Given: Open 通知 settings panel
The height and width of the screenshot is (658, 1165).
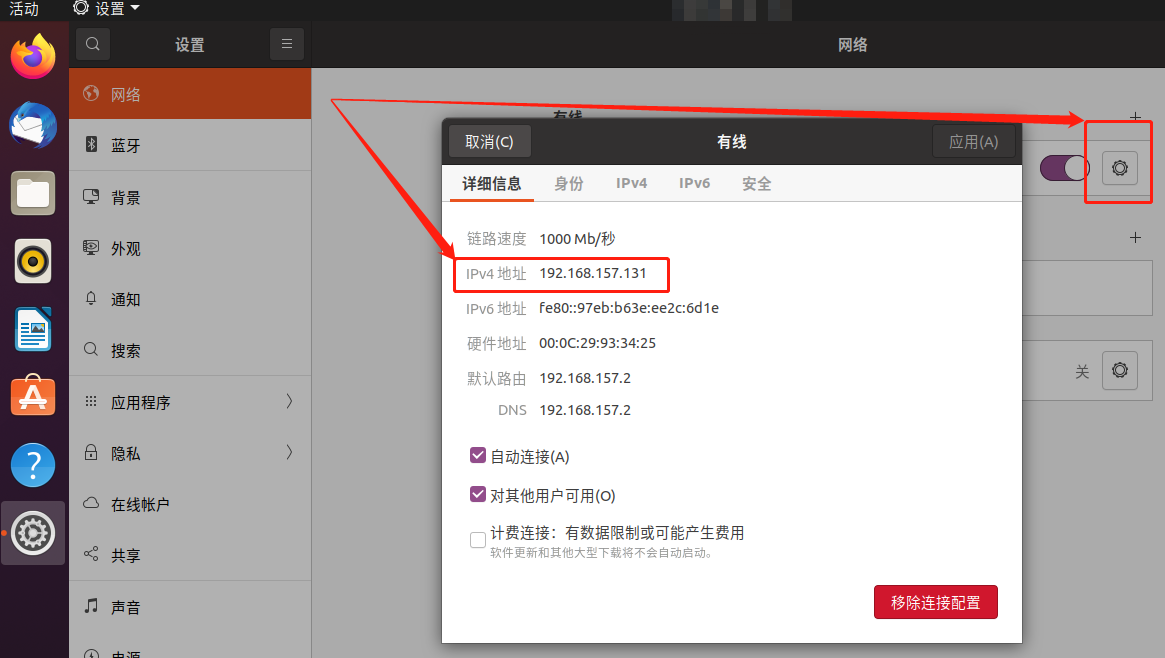Looking at the screenshot, I should [x=190, y=299].
